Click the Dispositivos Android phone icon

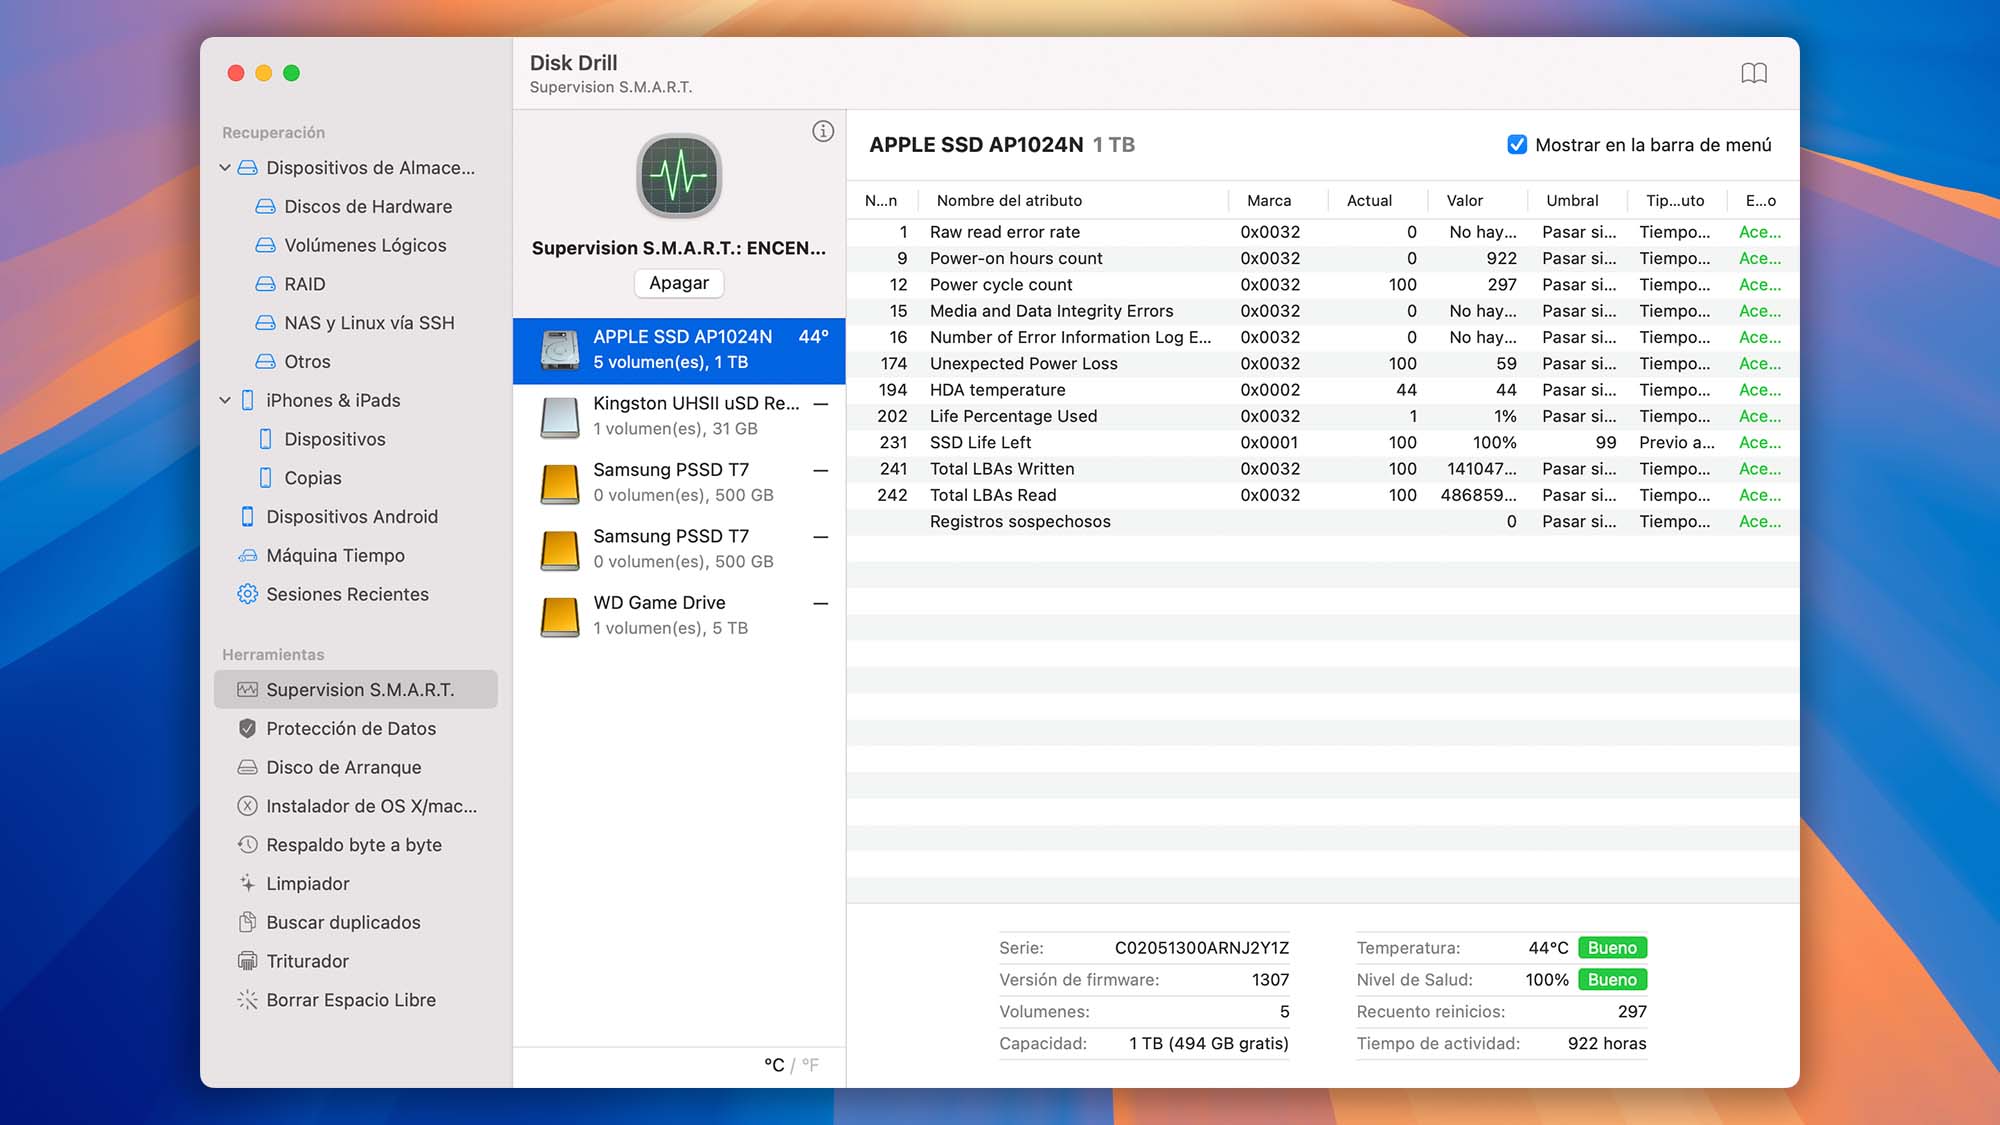pyautogui.click(x=247, y=517)
